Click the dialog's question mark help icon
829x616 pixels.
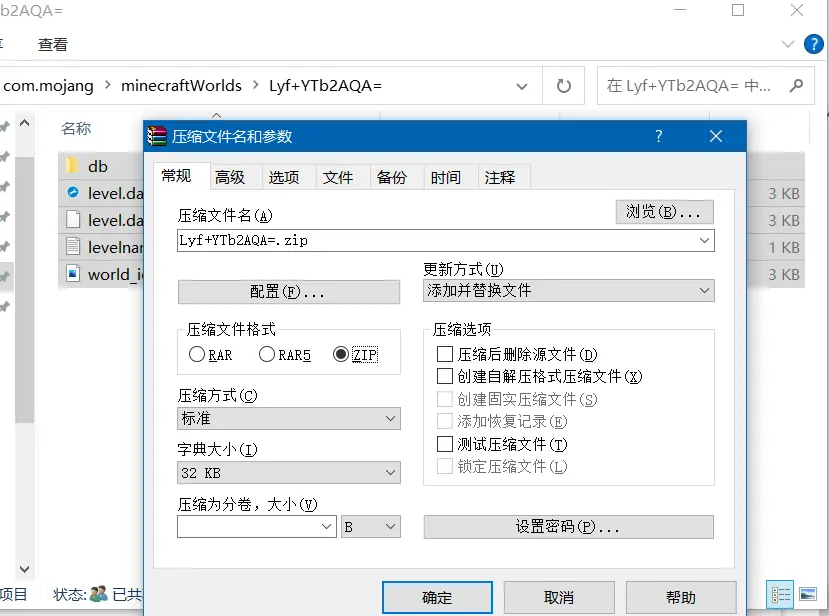[x=658, y=136]
